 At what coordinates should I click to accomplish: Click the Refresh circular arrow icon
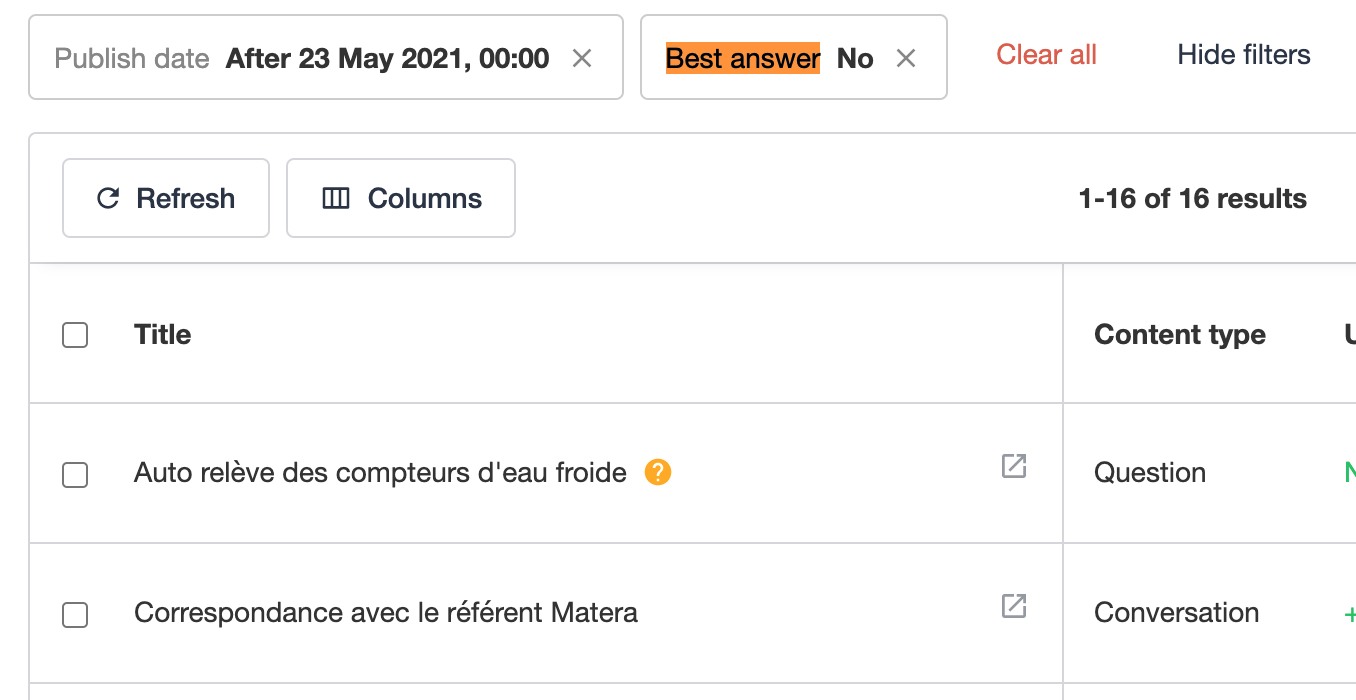coord(108,198)
